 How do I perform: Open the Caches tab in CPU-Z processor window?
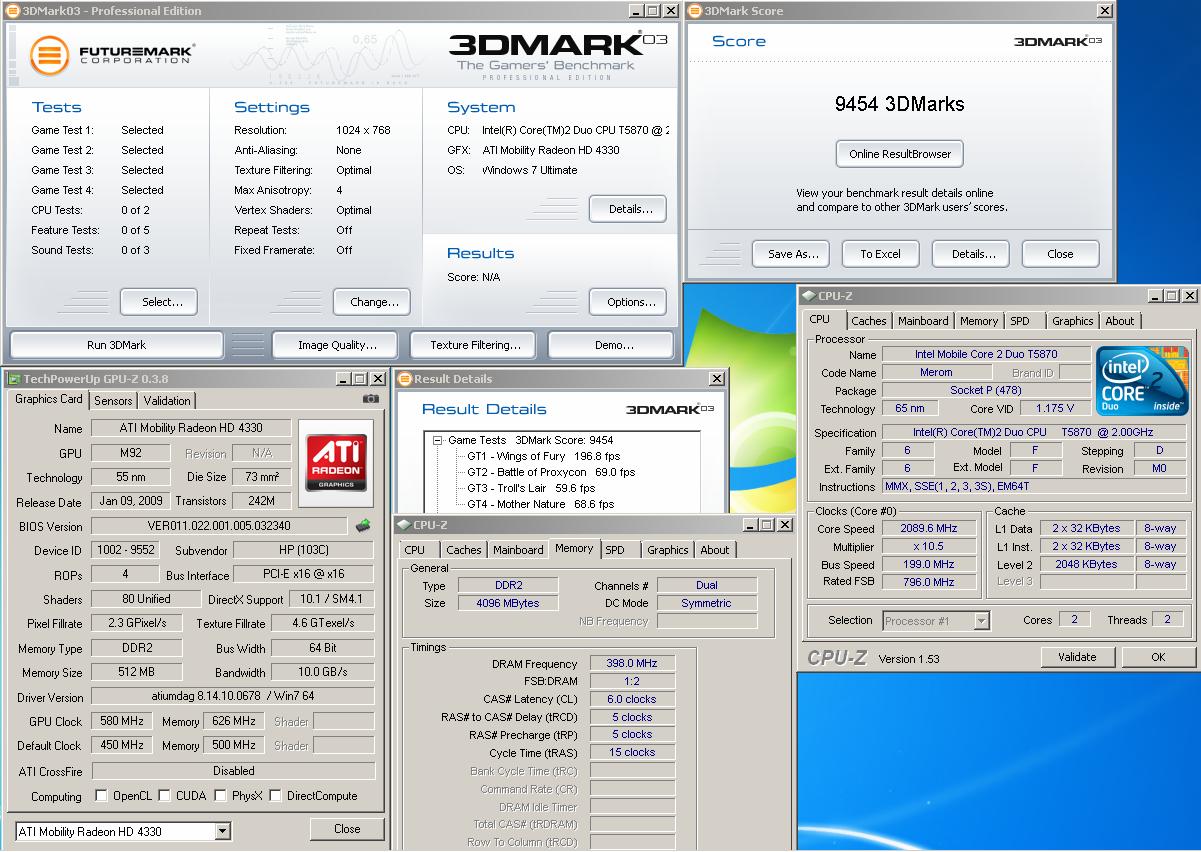pyautogui.click(x=868, y=321)
